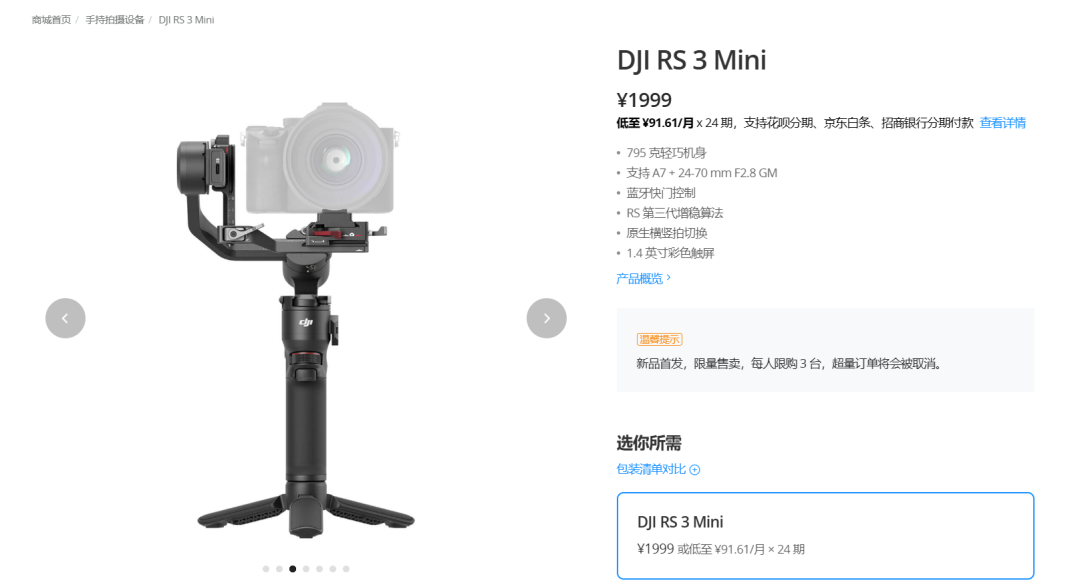
Task: Click the chevron beside 产品概览
Action: (668, 278)
